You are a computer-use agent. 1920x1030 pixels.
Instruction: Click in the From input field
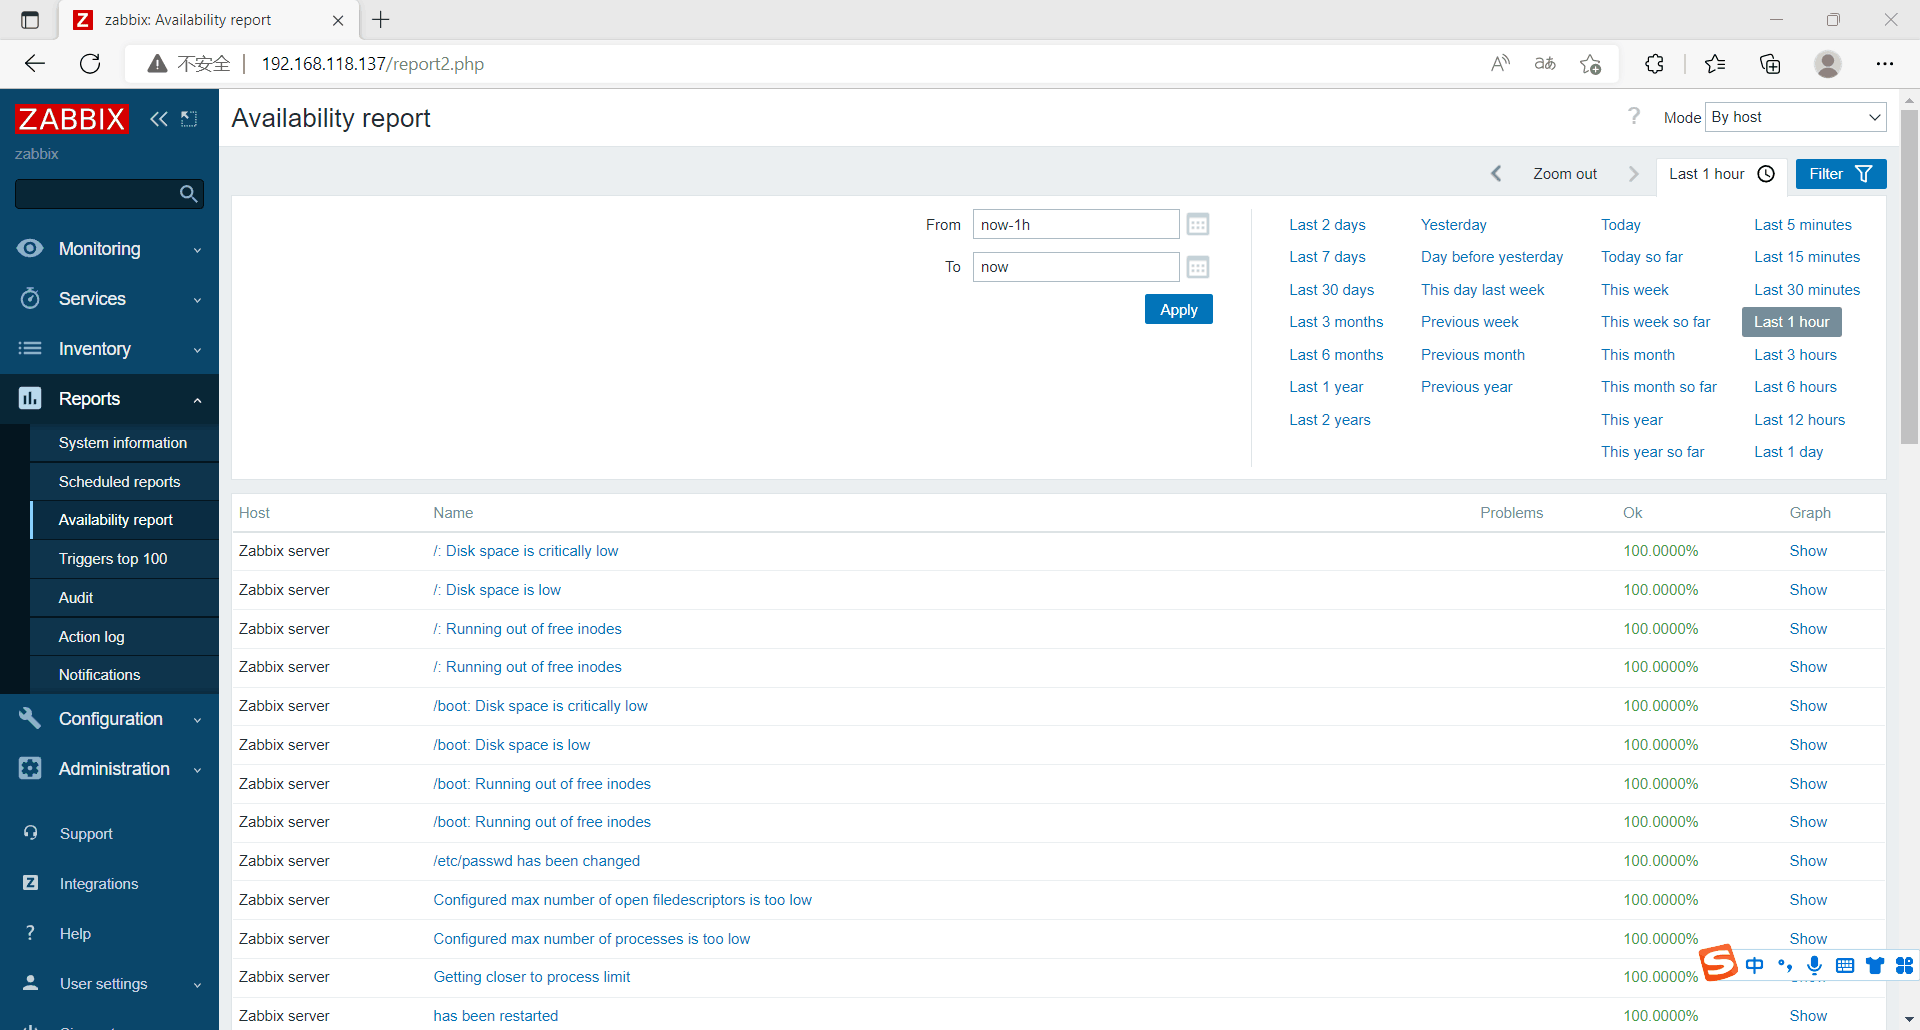pyautogui.click(x=1076, y=225)
